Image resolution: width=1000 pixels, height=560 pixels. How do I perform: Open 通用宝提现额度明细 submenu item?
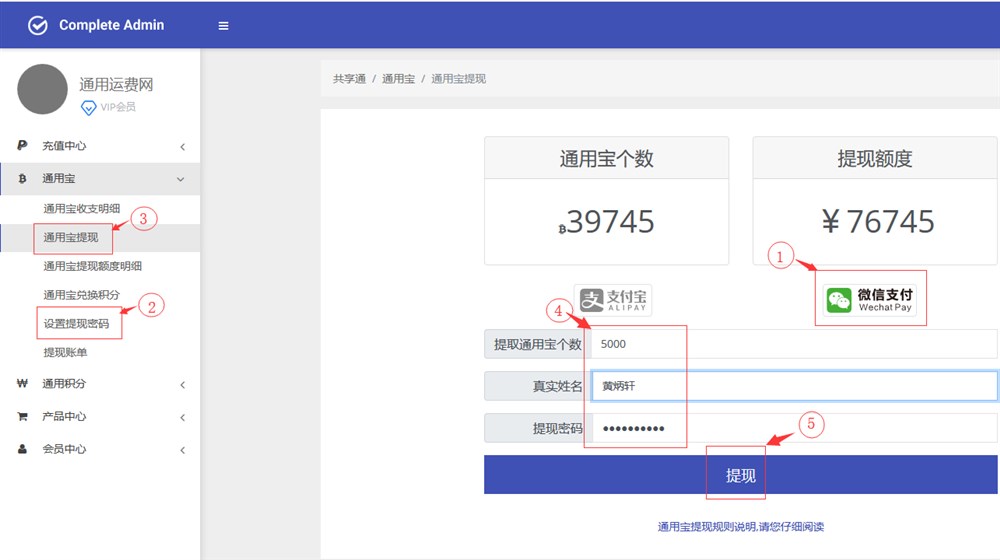92,266
